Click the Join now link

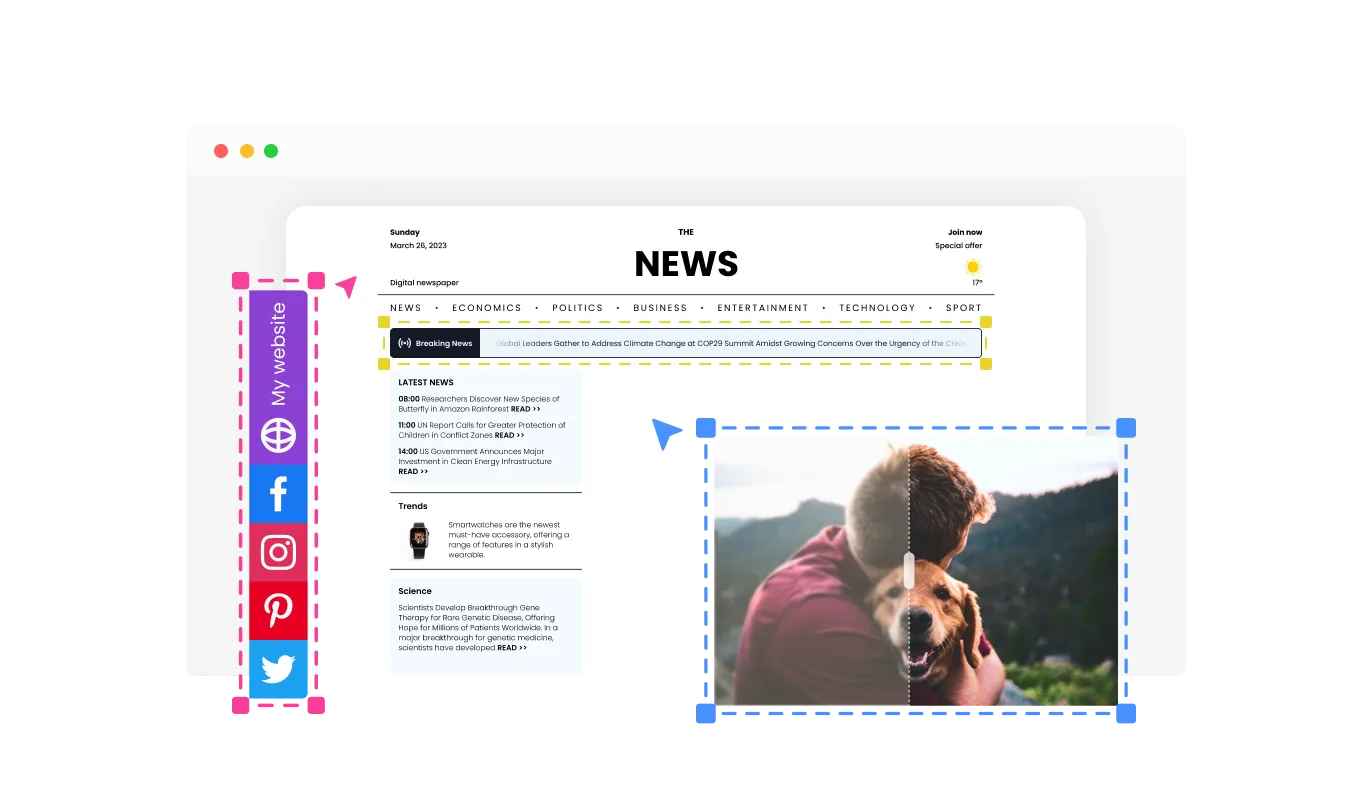pos(964,232)
